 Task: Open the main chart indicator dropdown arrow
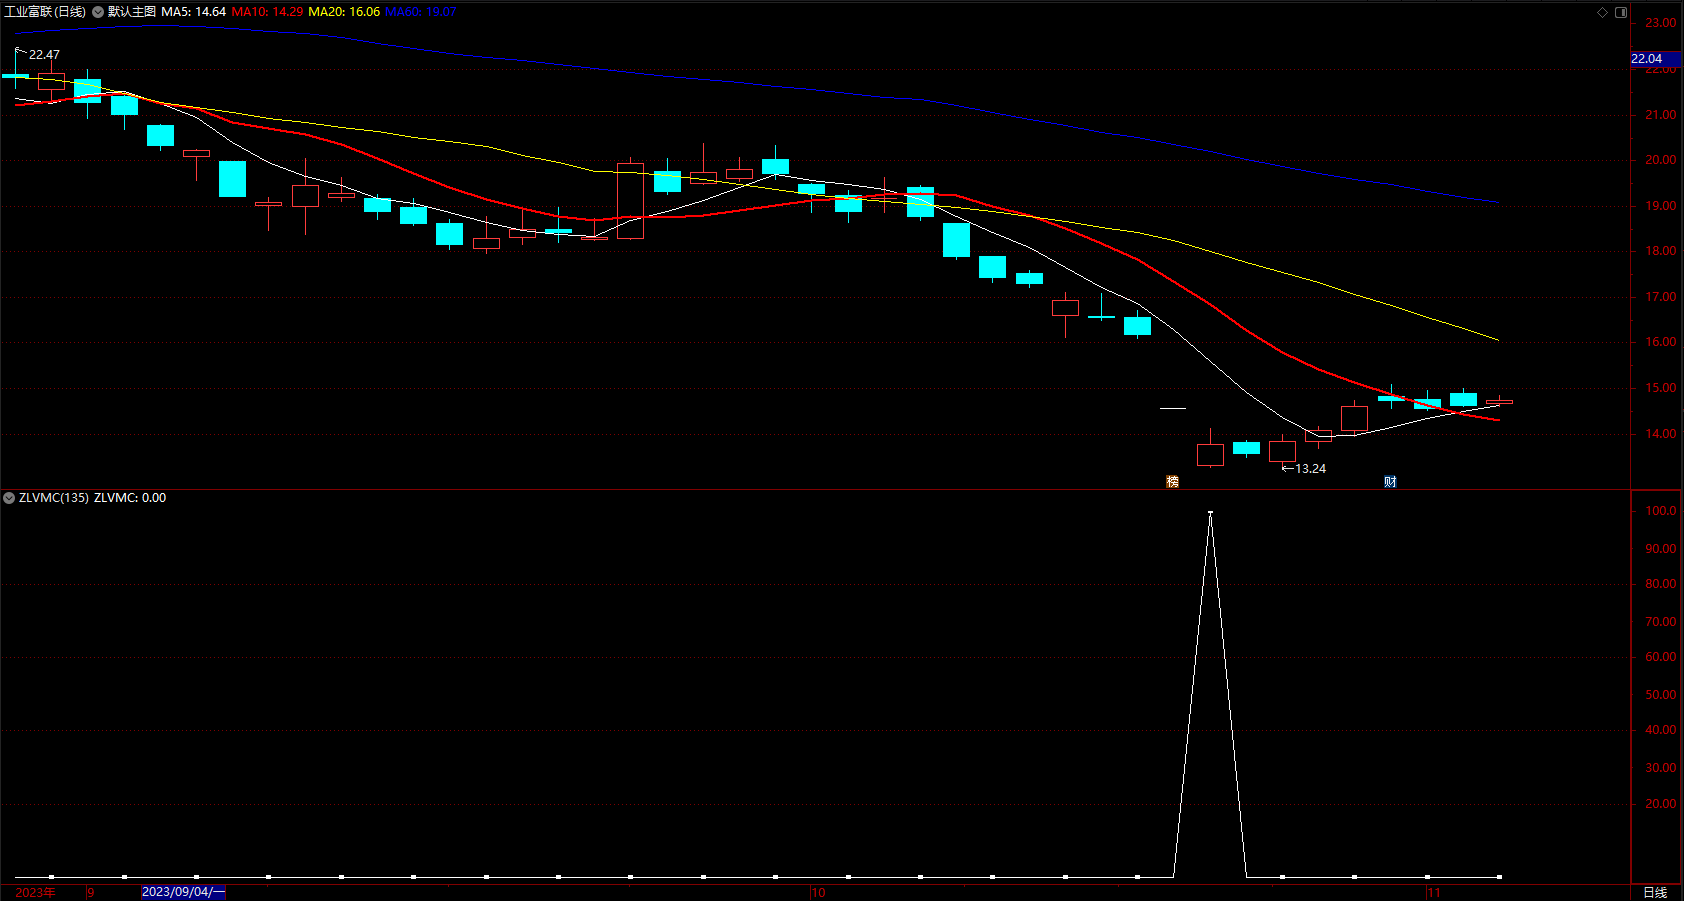tap(98, 12)
